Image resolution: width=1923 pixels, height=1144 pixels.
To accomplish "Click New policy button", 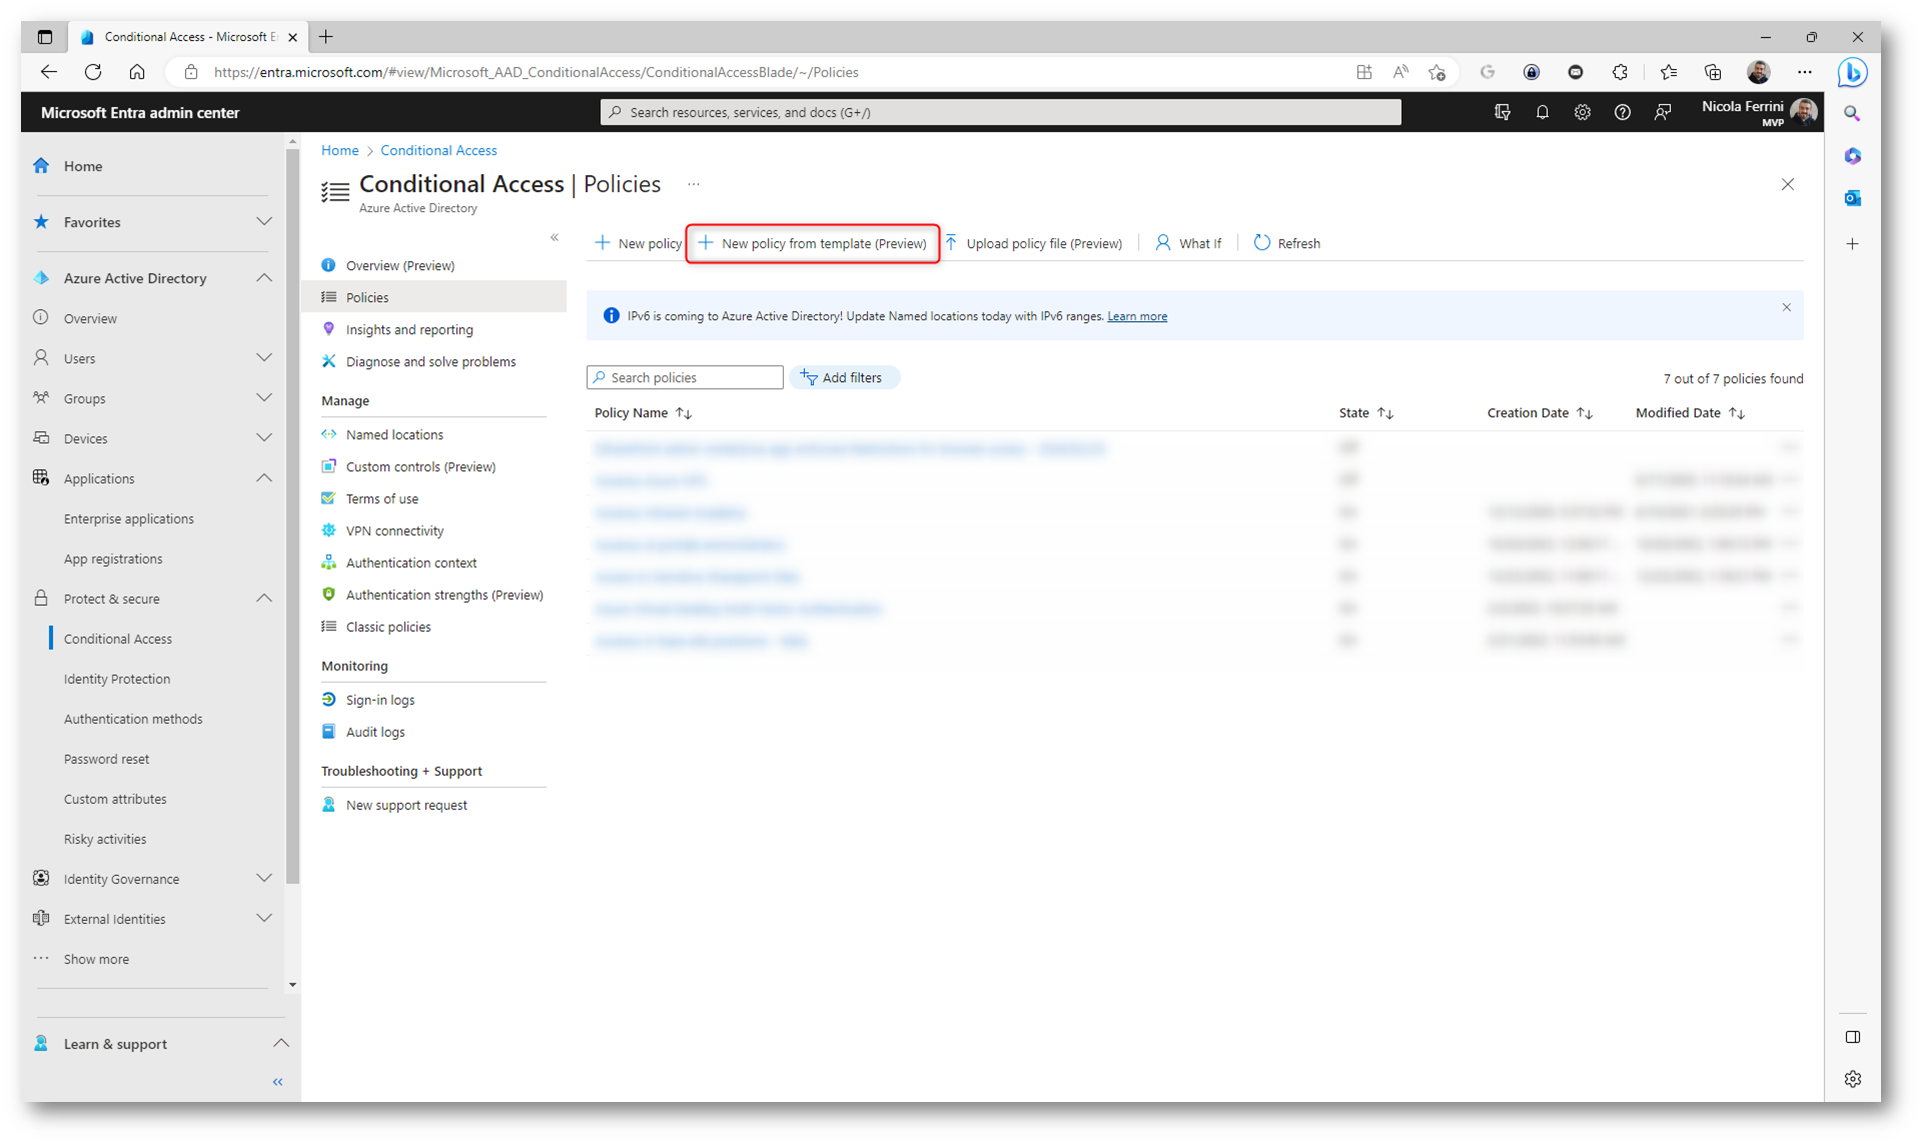I will [638, 243].
